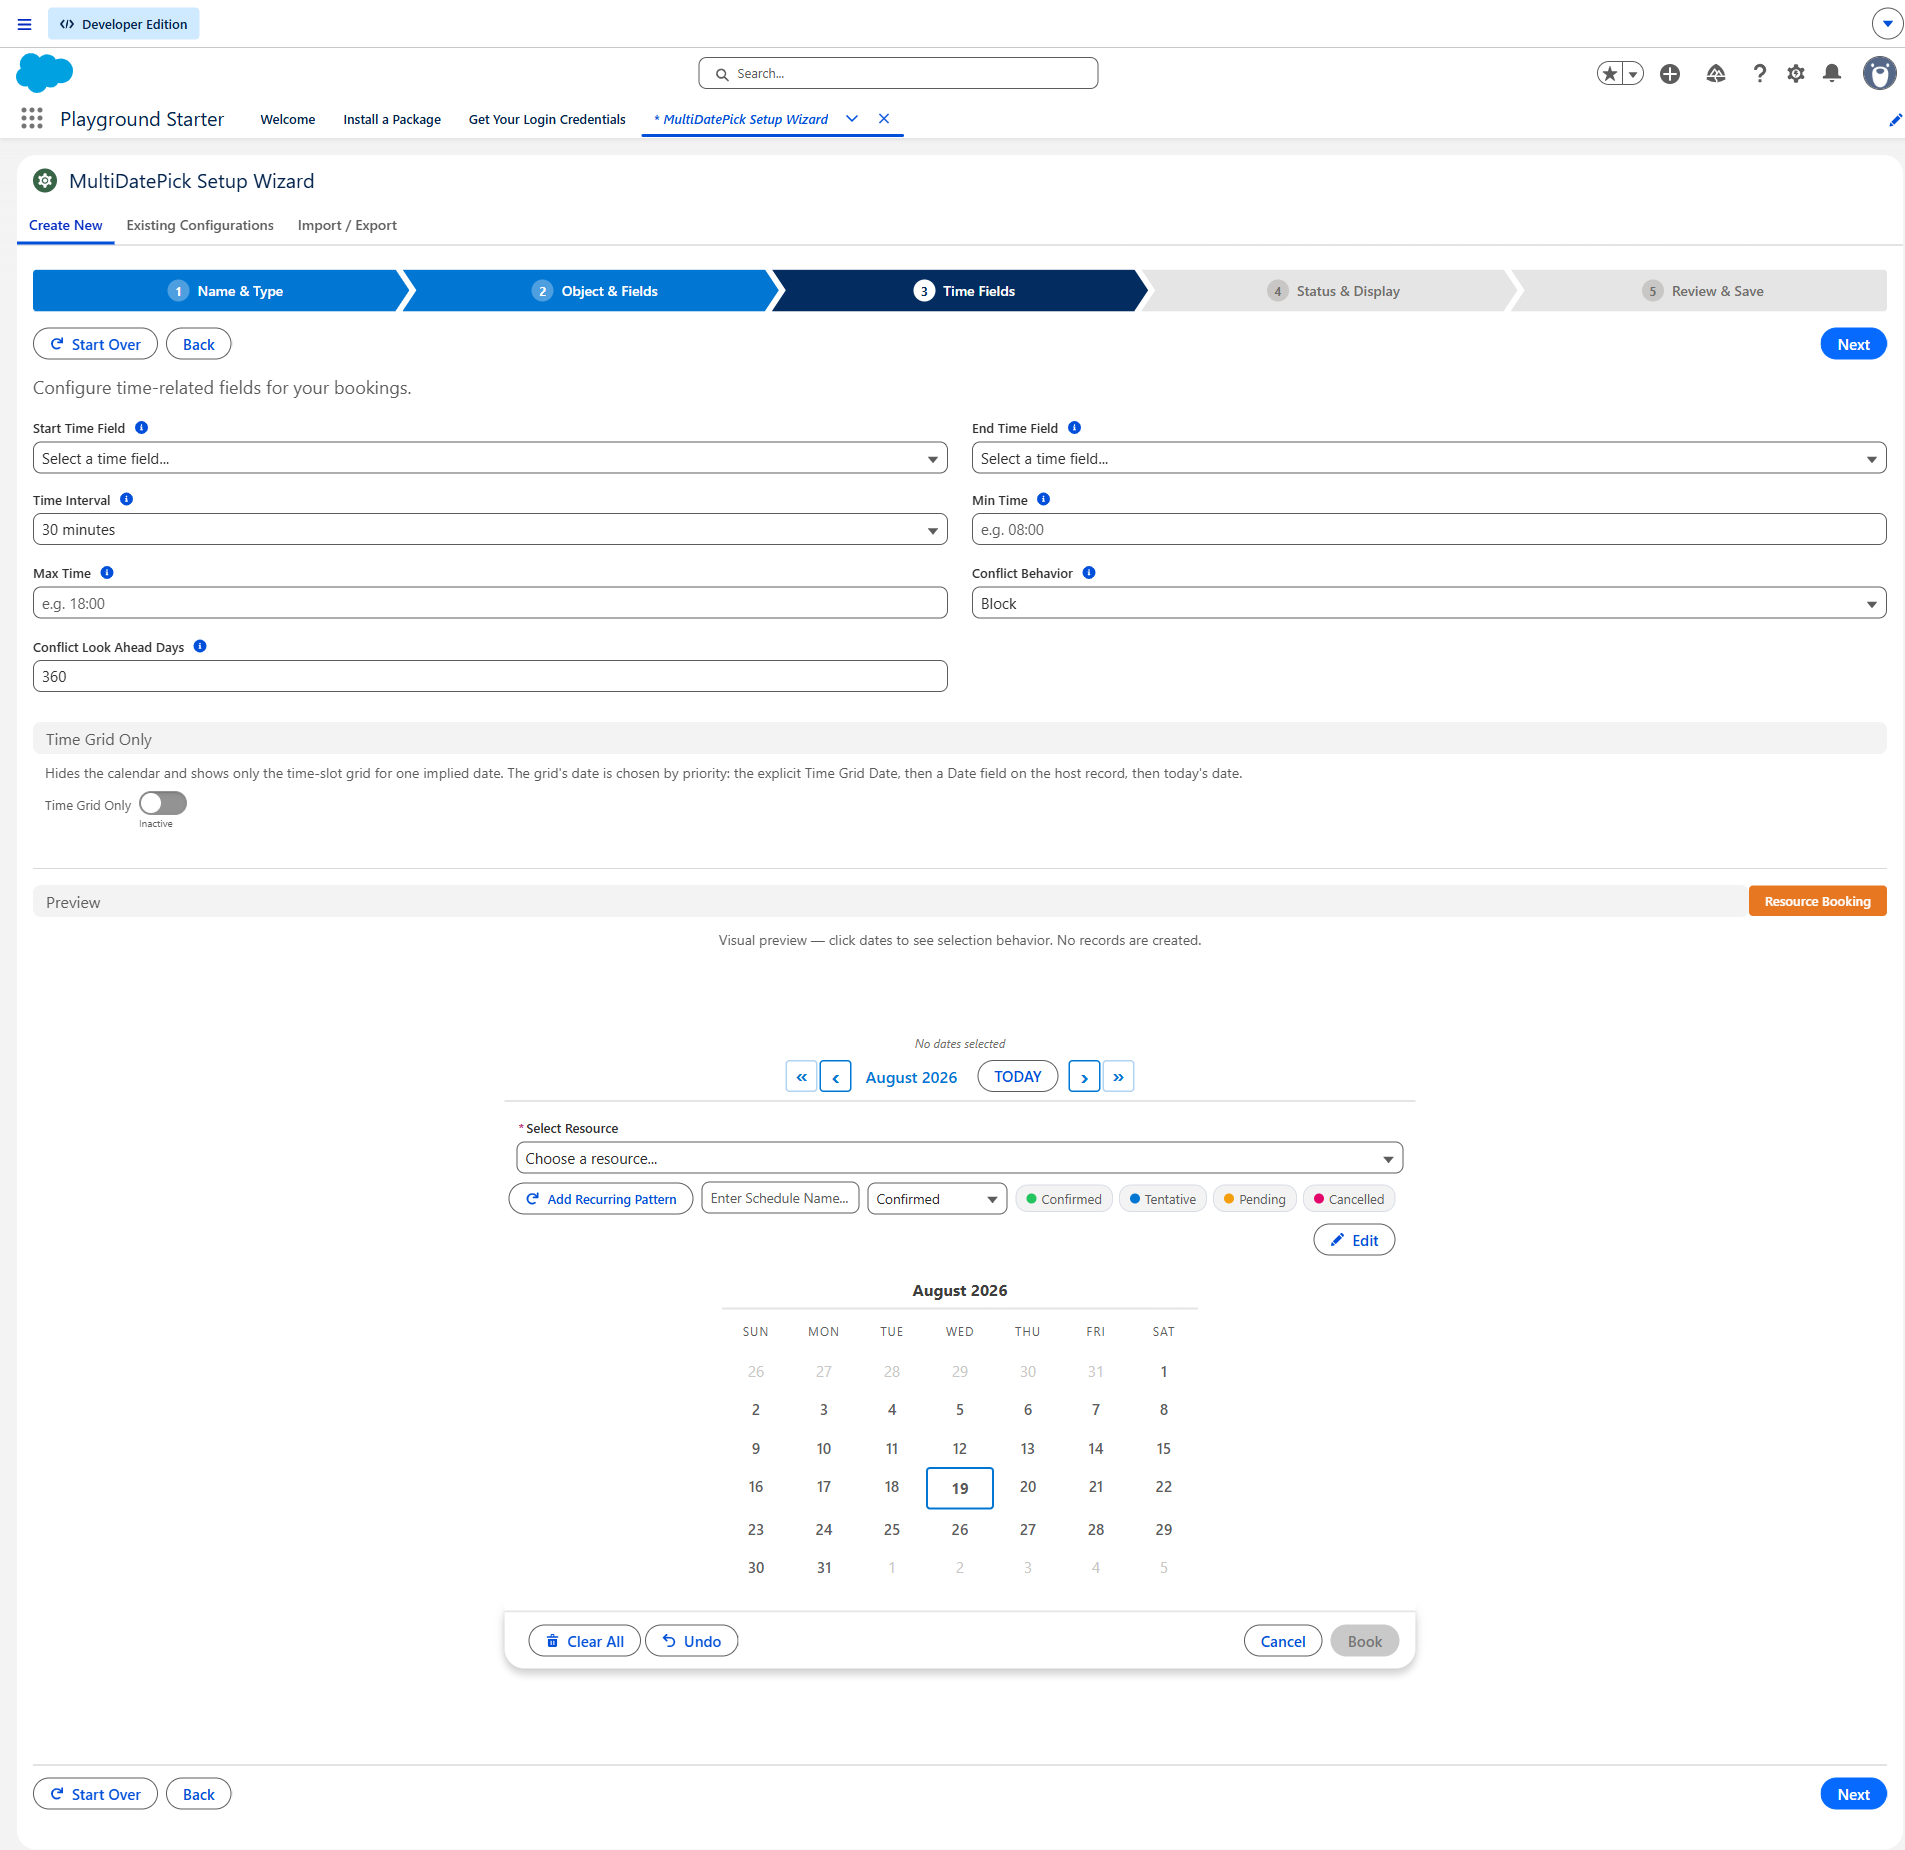Open the Favorites list dropdown arrow
The height and width of the screenshot is (1850, 1905).
[1633, 73]
